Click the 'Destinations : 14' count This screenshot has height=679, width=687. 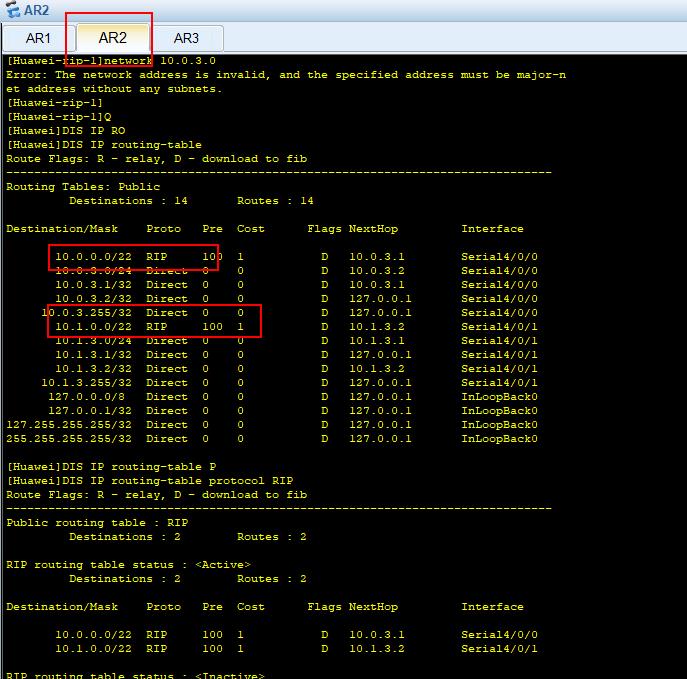(x=128, y=201)
